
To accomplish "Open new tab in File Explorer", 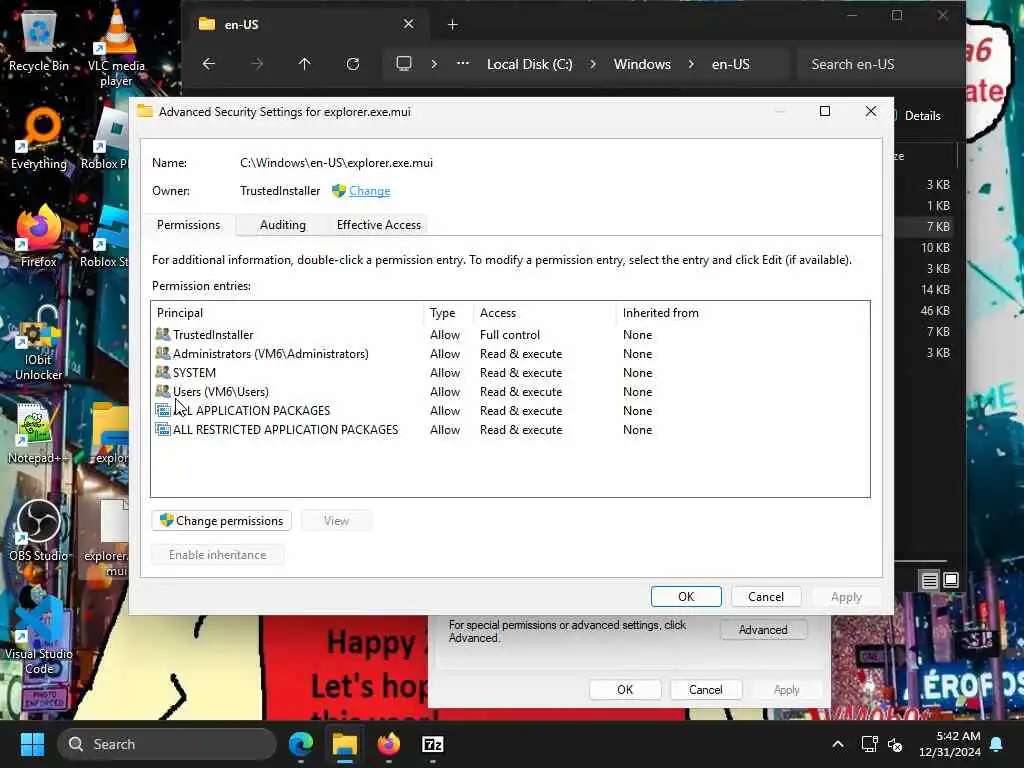I will click(452, 25).
